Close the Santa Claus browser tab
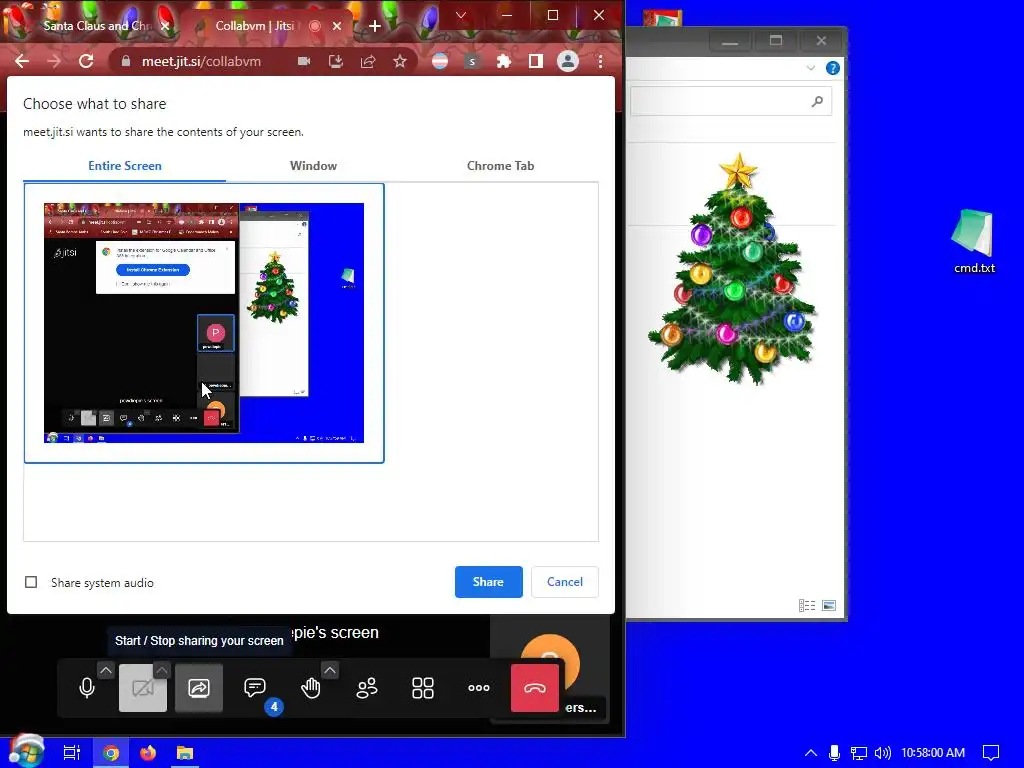The image size is (1024, 768). pyautogui.click(x=165, y=26)
